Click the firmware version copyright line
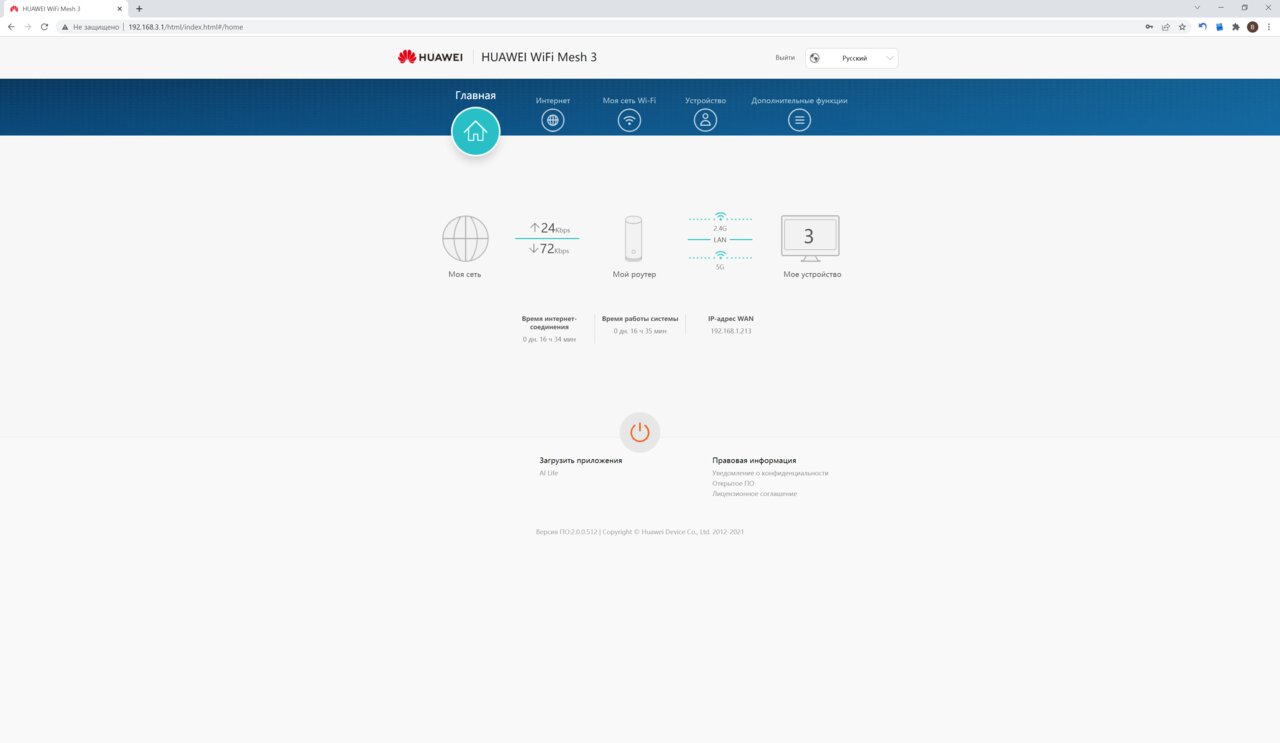Screen dimensions: 1280x743 (x=640, y=532)
